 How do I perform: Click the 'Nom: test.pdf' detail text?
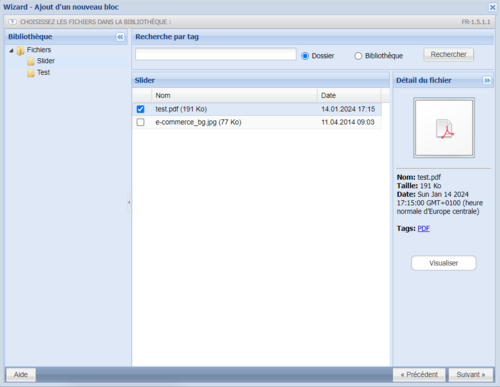(x=419, y=177)
